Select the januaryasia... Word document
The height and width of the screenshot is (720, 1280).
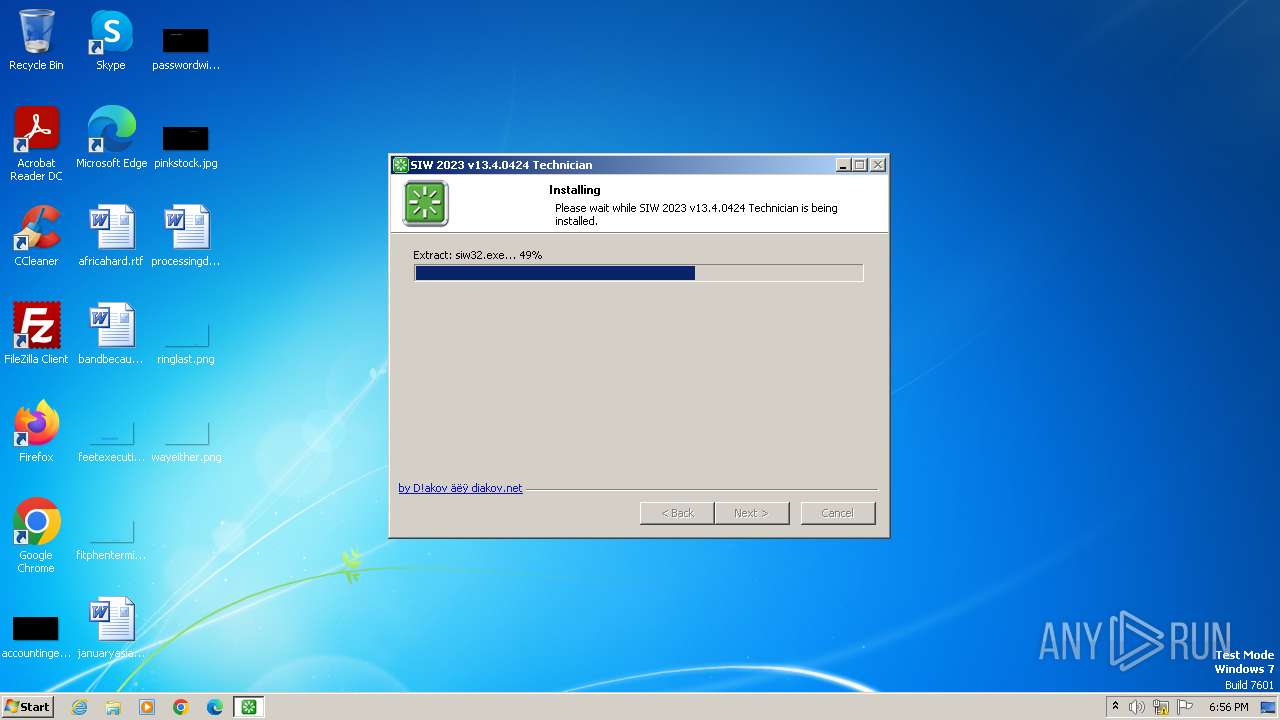pyautogui.click(x=111, y=628)
